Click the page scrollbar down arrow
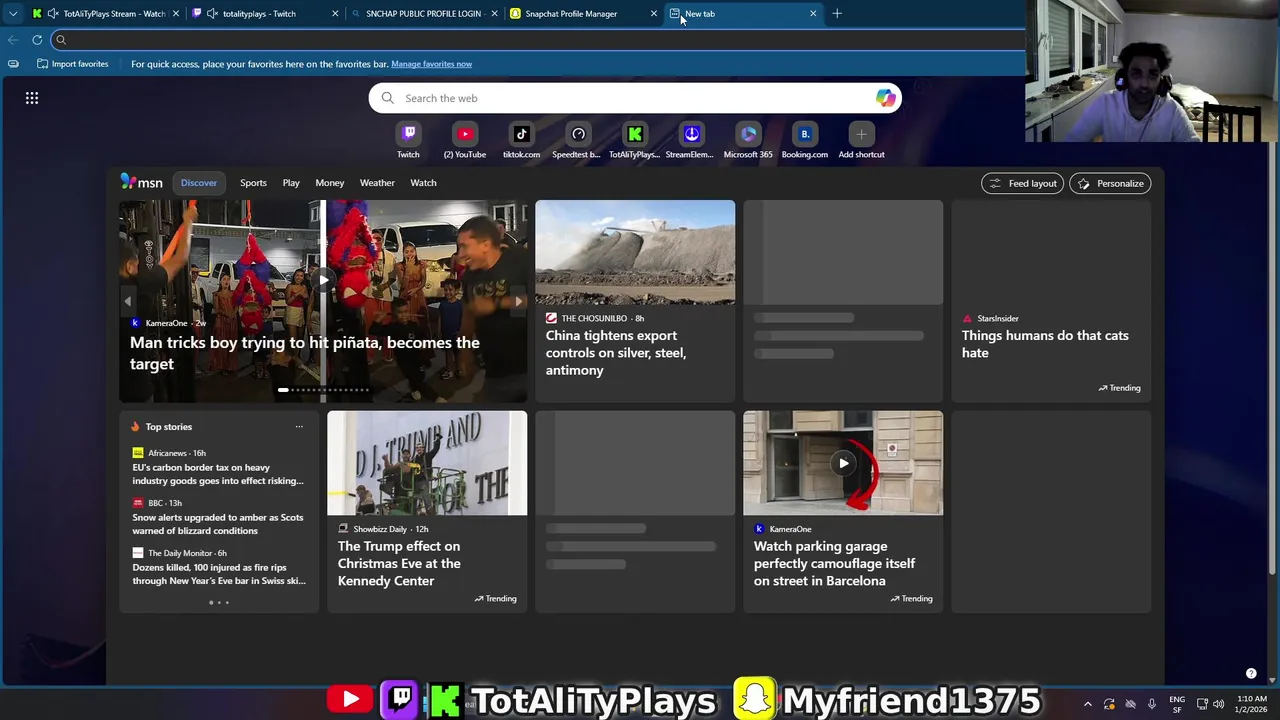 1274,681
